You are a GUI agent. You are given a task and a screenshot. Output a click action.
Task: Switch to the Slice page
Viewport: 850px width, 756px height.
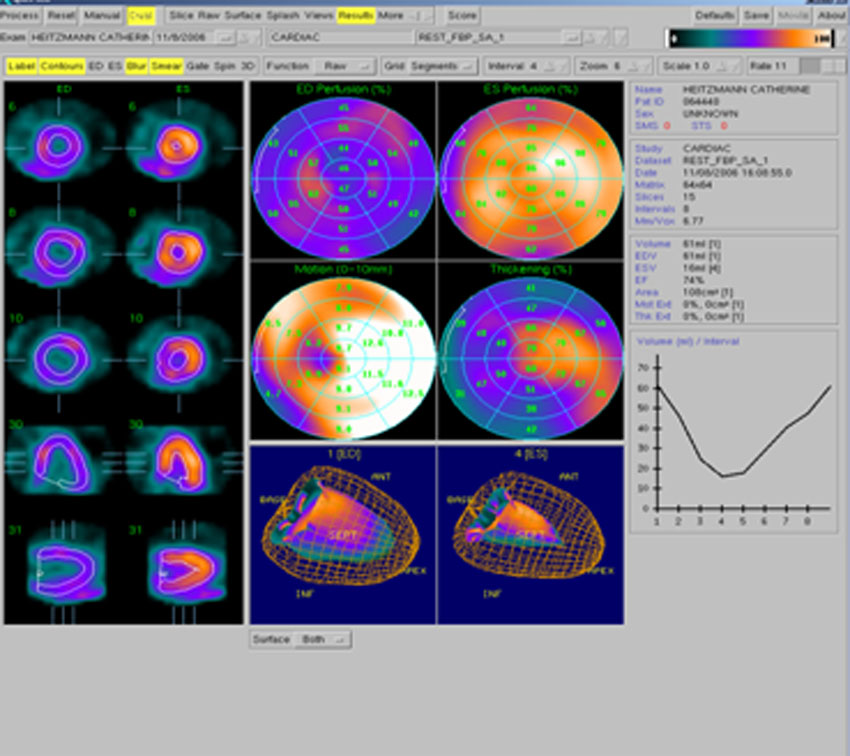(x=181, y=16)
